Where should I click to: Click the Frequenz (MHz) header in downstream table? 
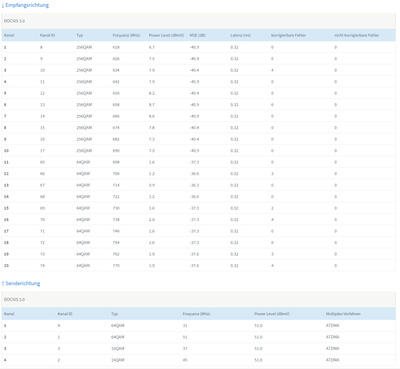[x=126, y=35]
